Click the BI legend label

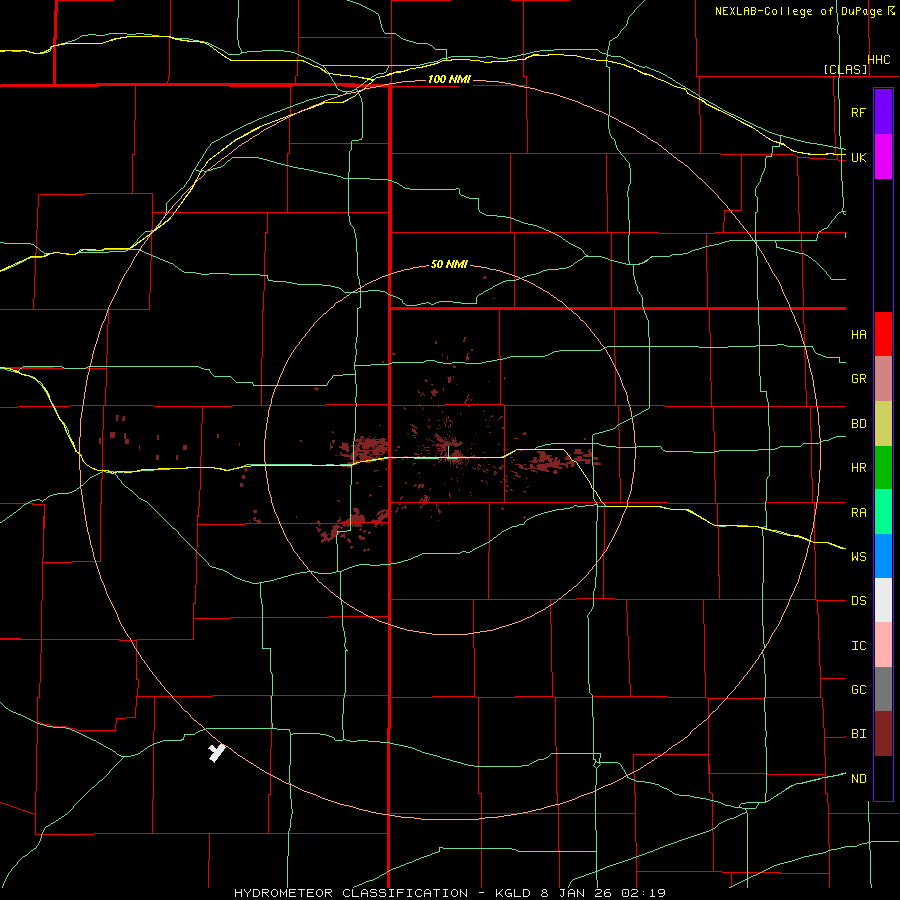tap(858, 734)
